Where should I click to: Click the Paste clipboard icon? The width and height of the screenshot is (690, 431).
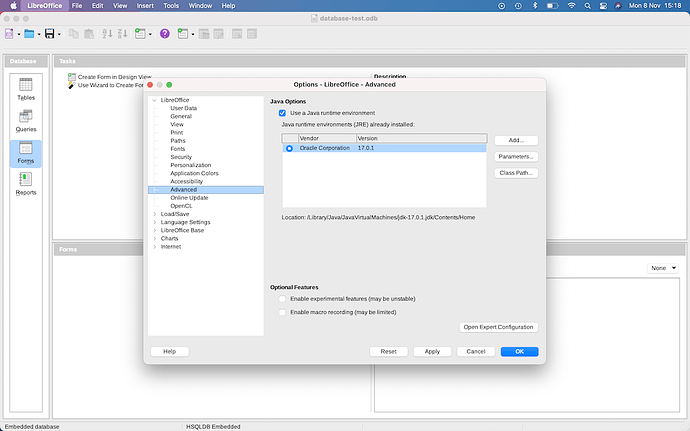click(x=88, y=34)
